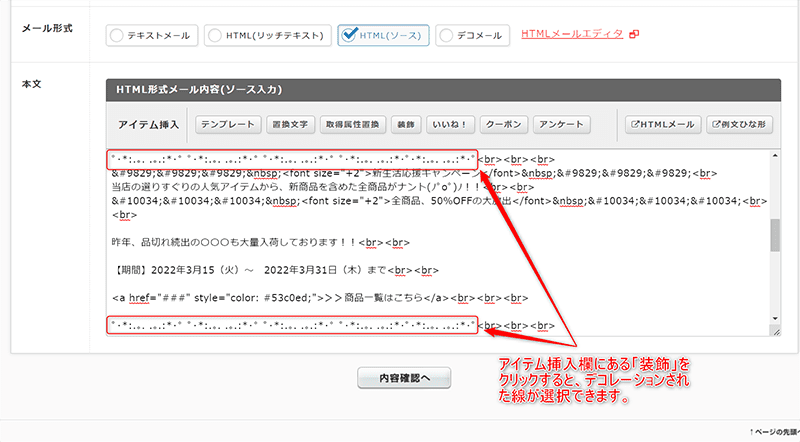Insert a いいね！ item
This screenshot has width=800, height=442.
tap(448, 125)
